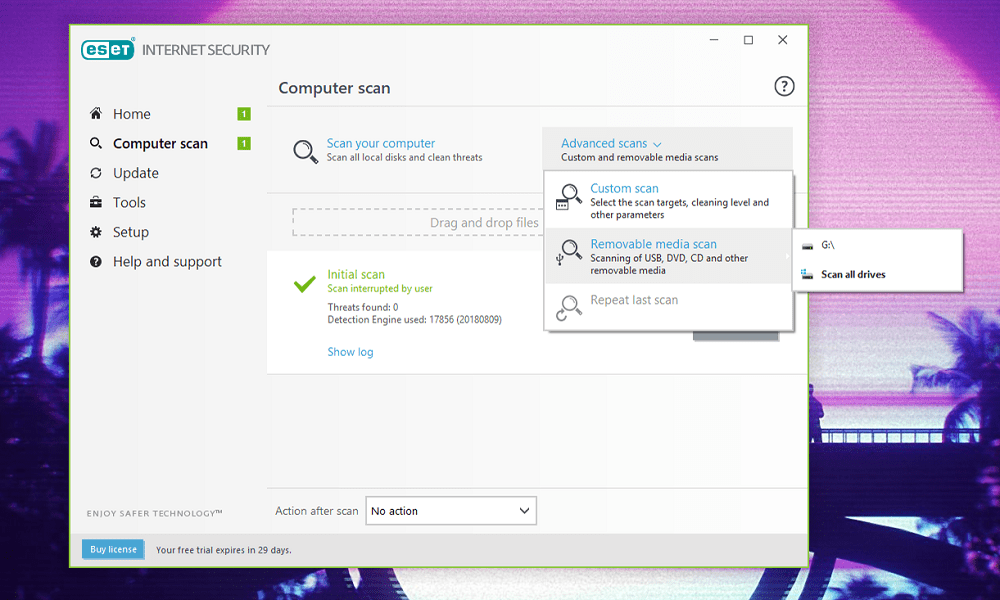Choose Custom scan
The height and width of the screenshot is (600, 1000).
click(668, 200)
